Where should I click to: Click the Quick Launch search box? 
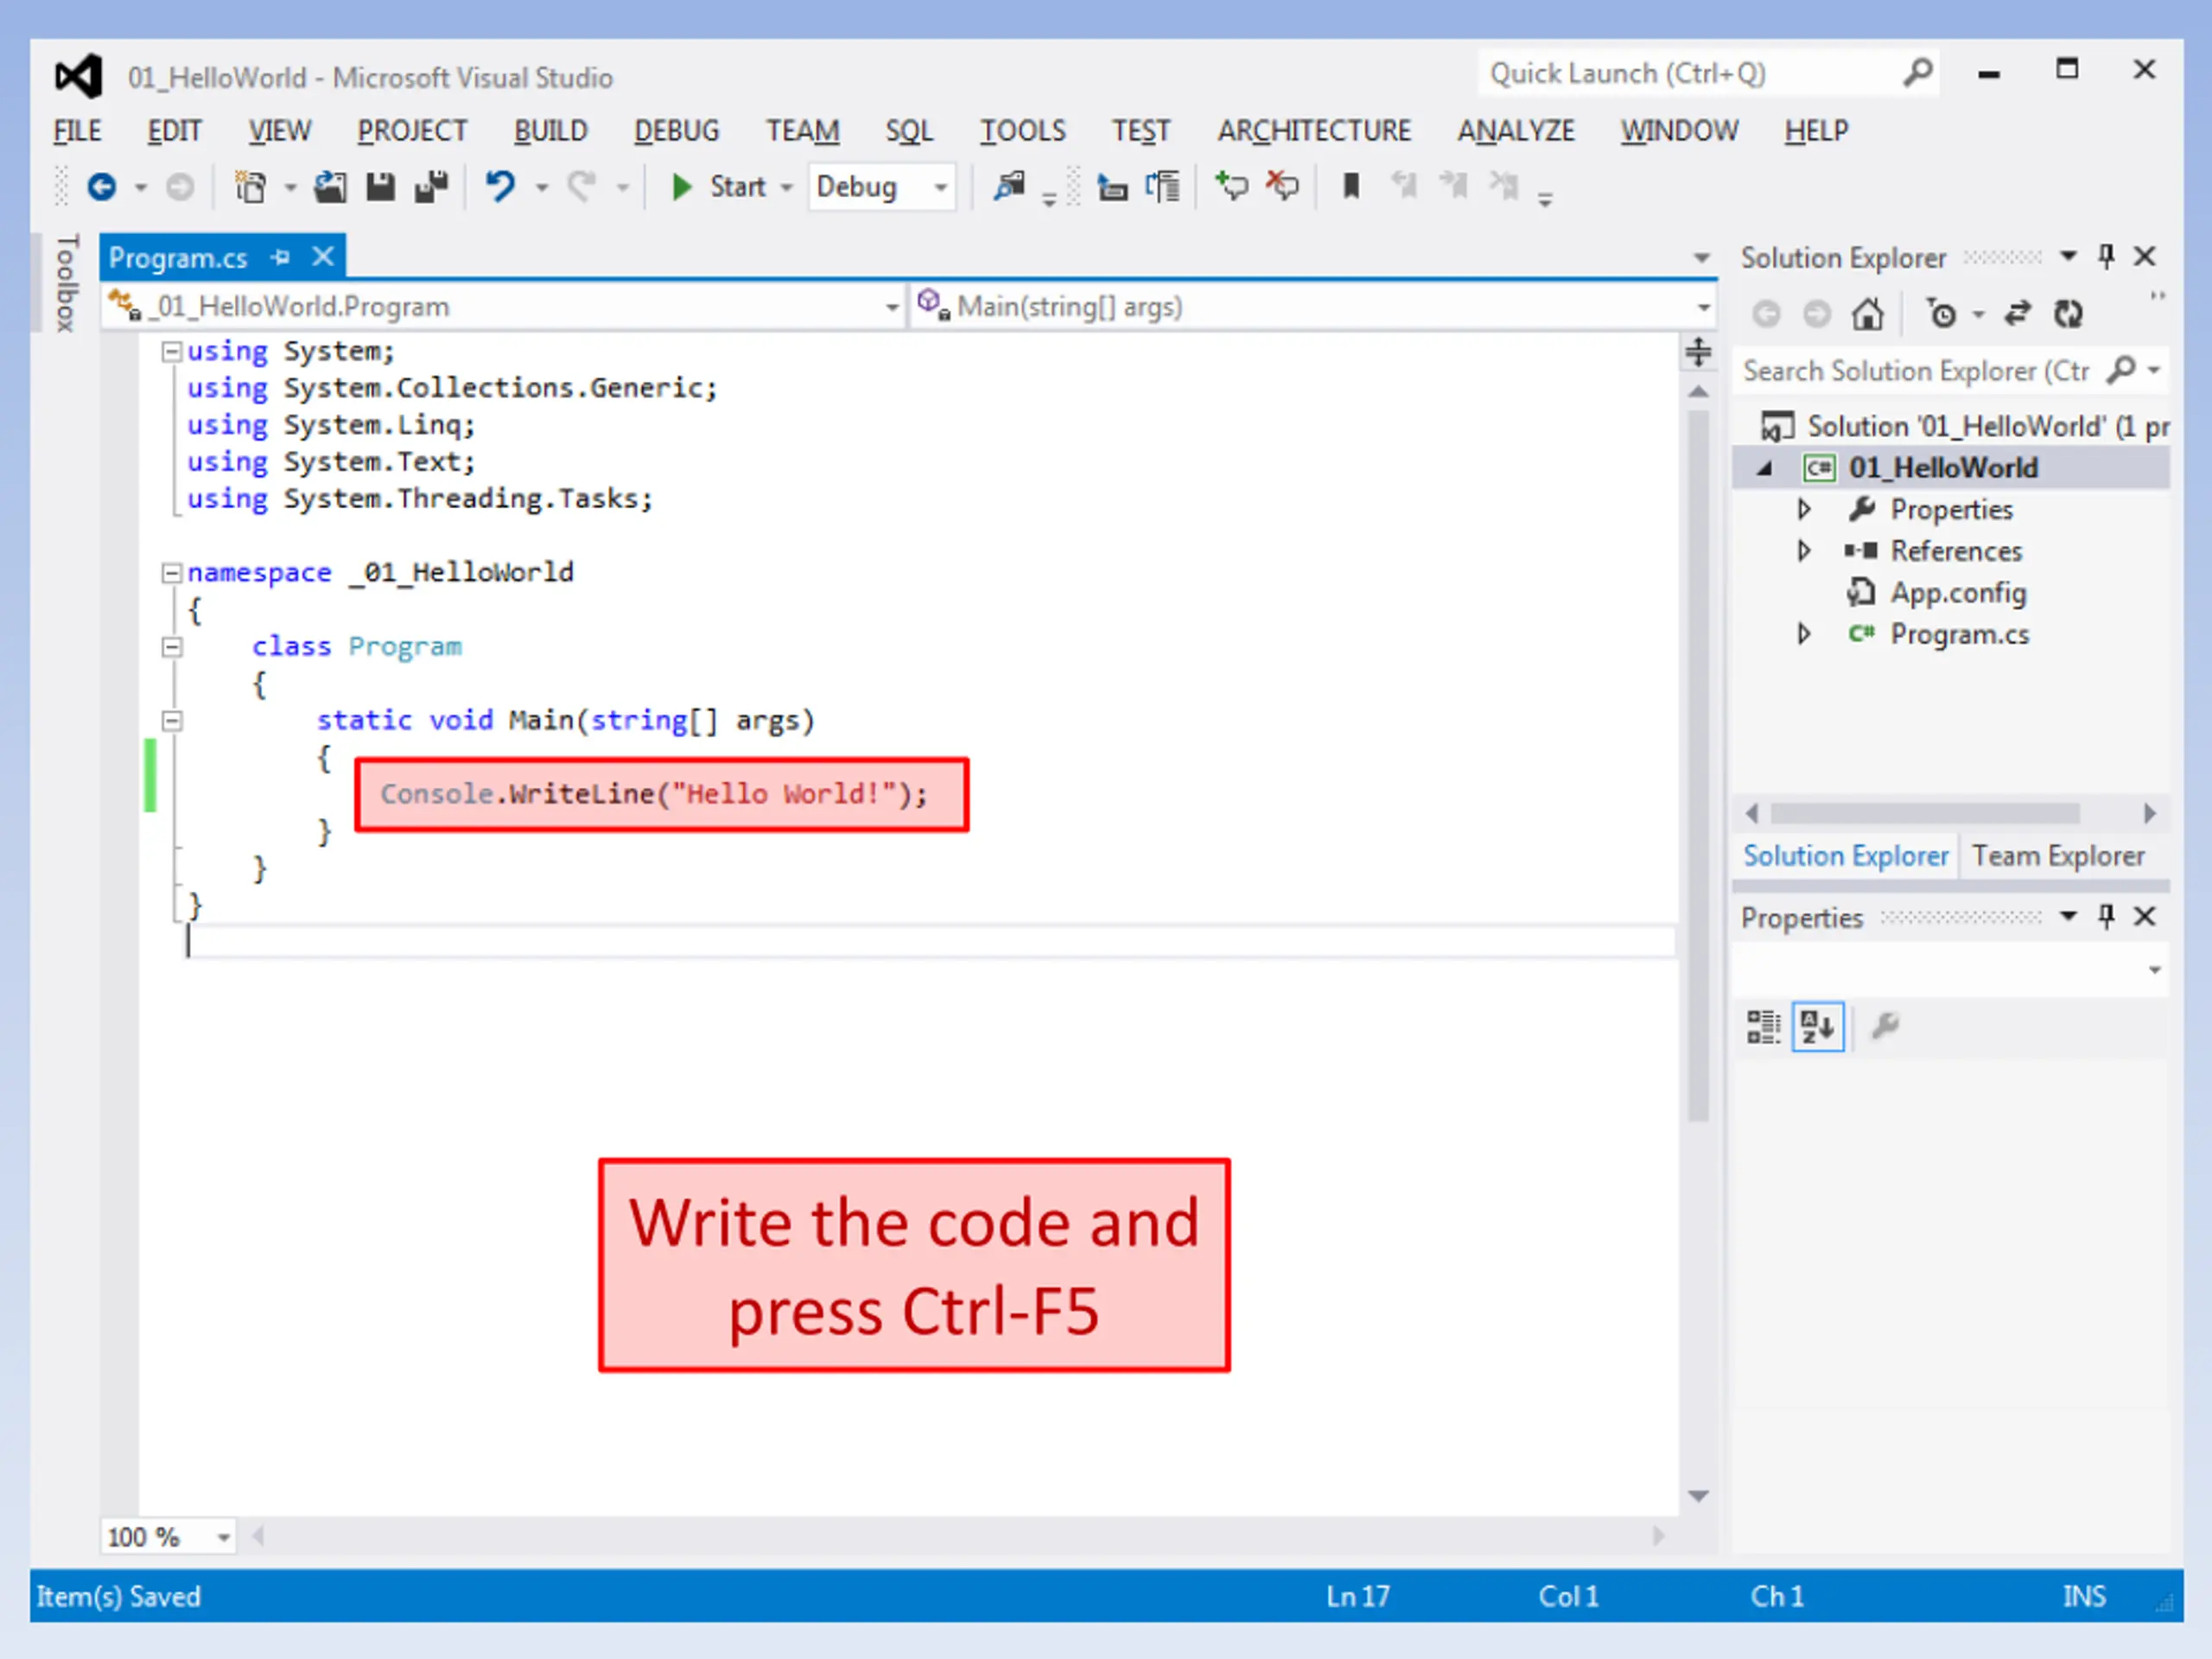point(1690,74)
